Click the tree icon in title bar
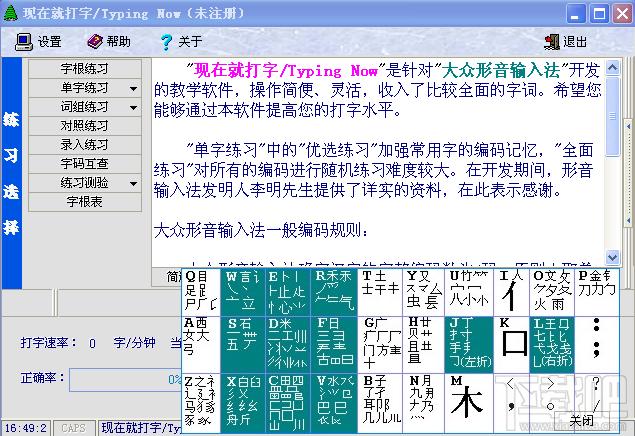Viewport: 635px width, 436px height. (11, 13)
